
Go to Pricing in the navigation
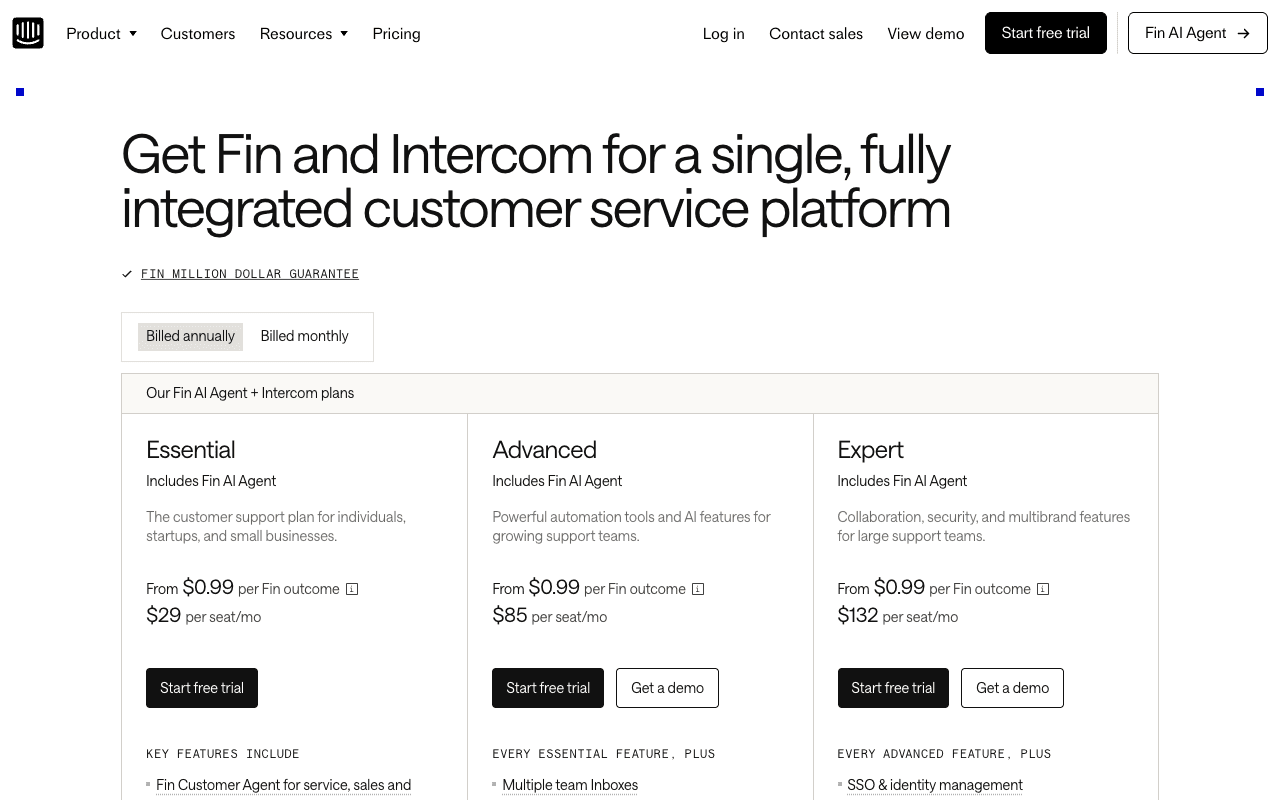[396, 33]
